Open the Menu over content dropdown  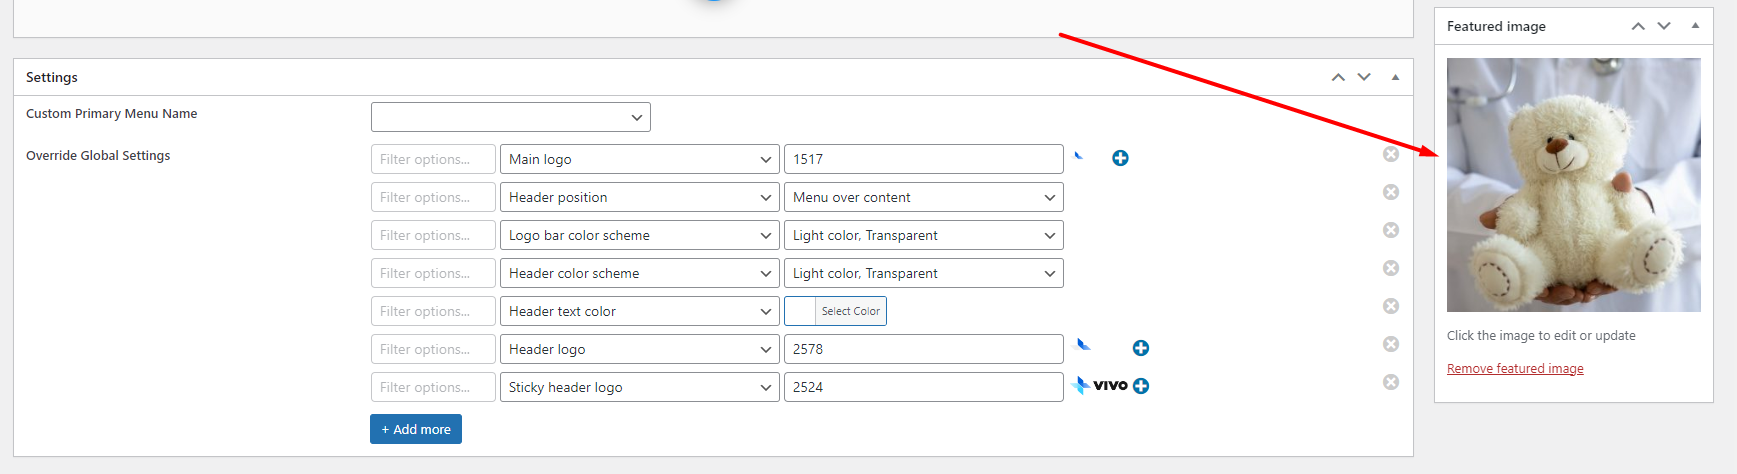pyautogui.click(x=923, y=197)
